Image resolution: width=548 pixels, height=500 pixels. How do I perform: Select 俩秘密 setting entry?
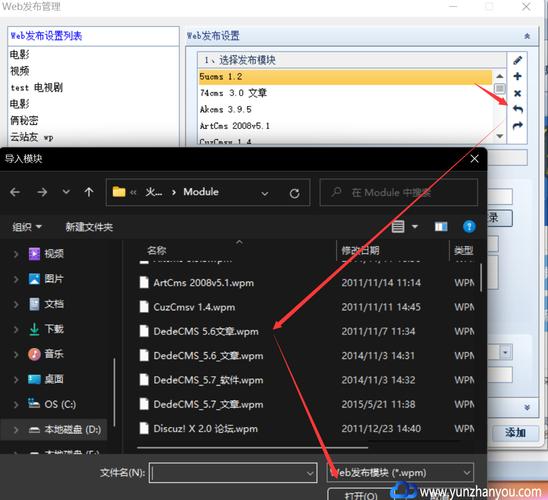click(24, 120)
